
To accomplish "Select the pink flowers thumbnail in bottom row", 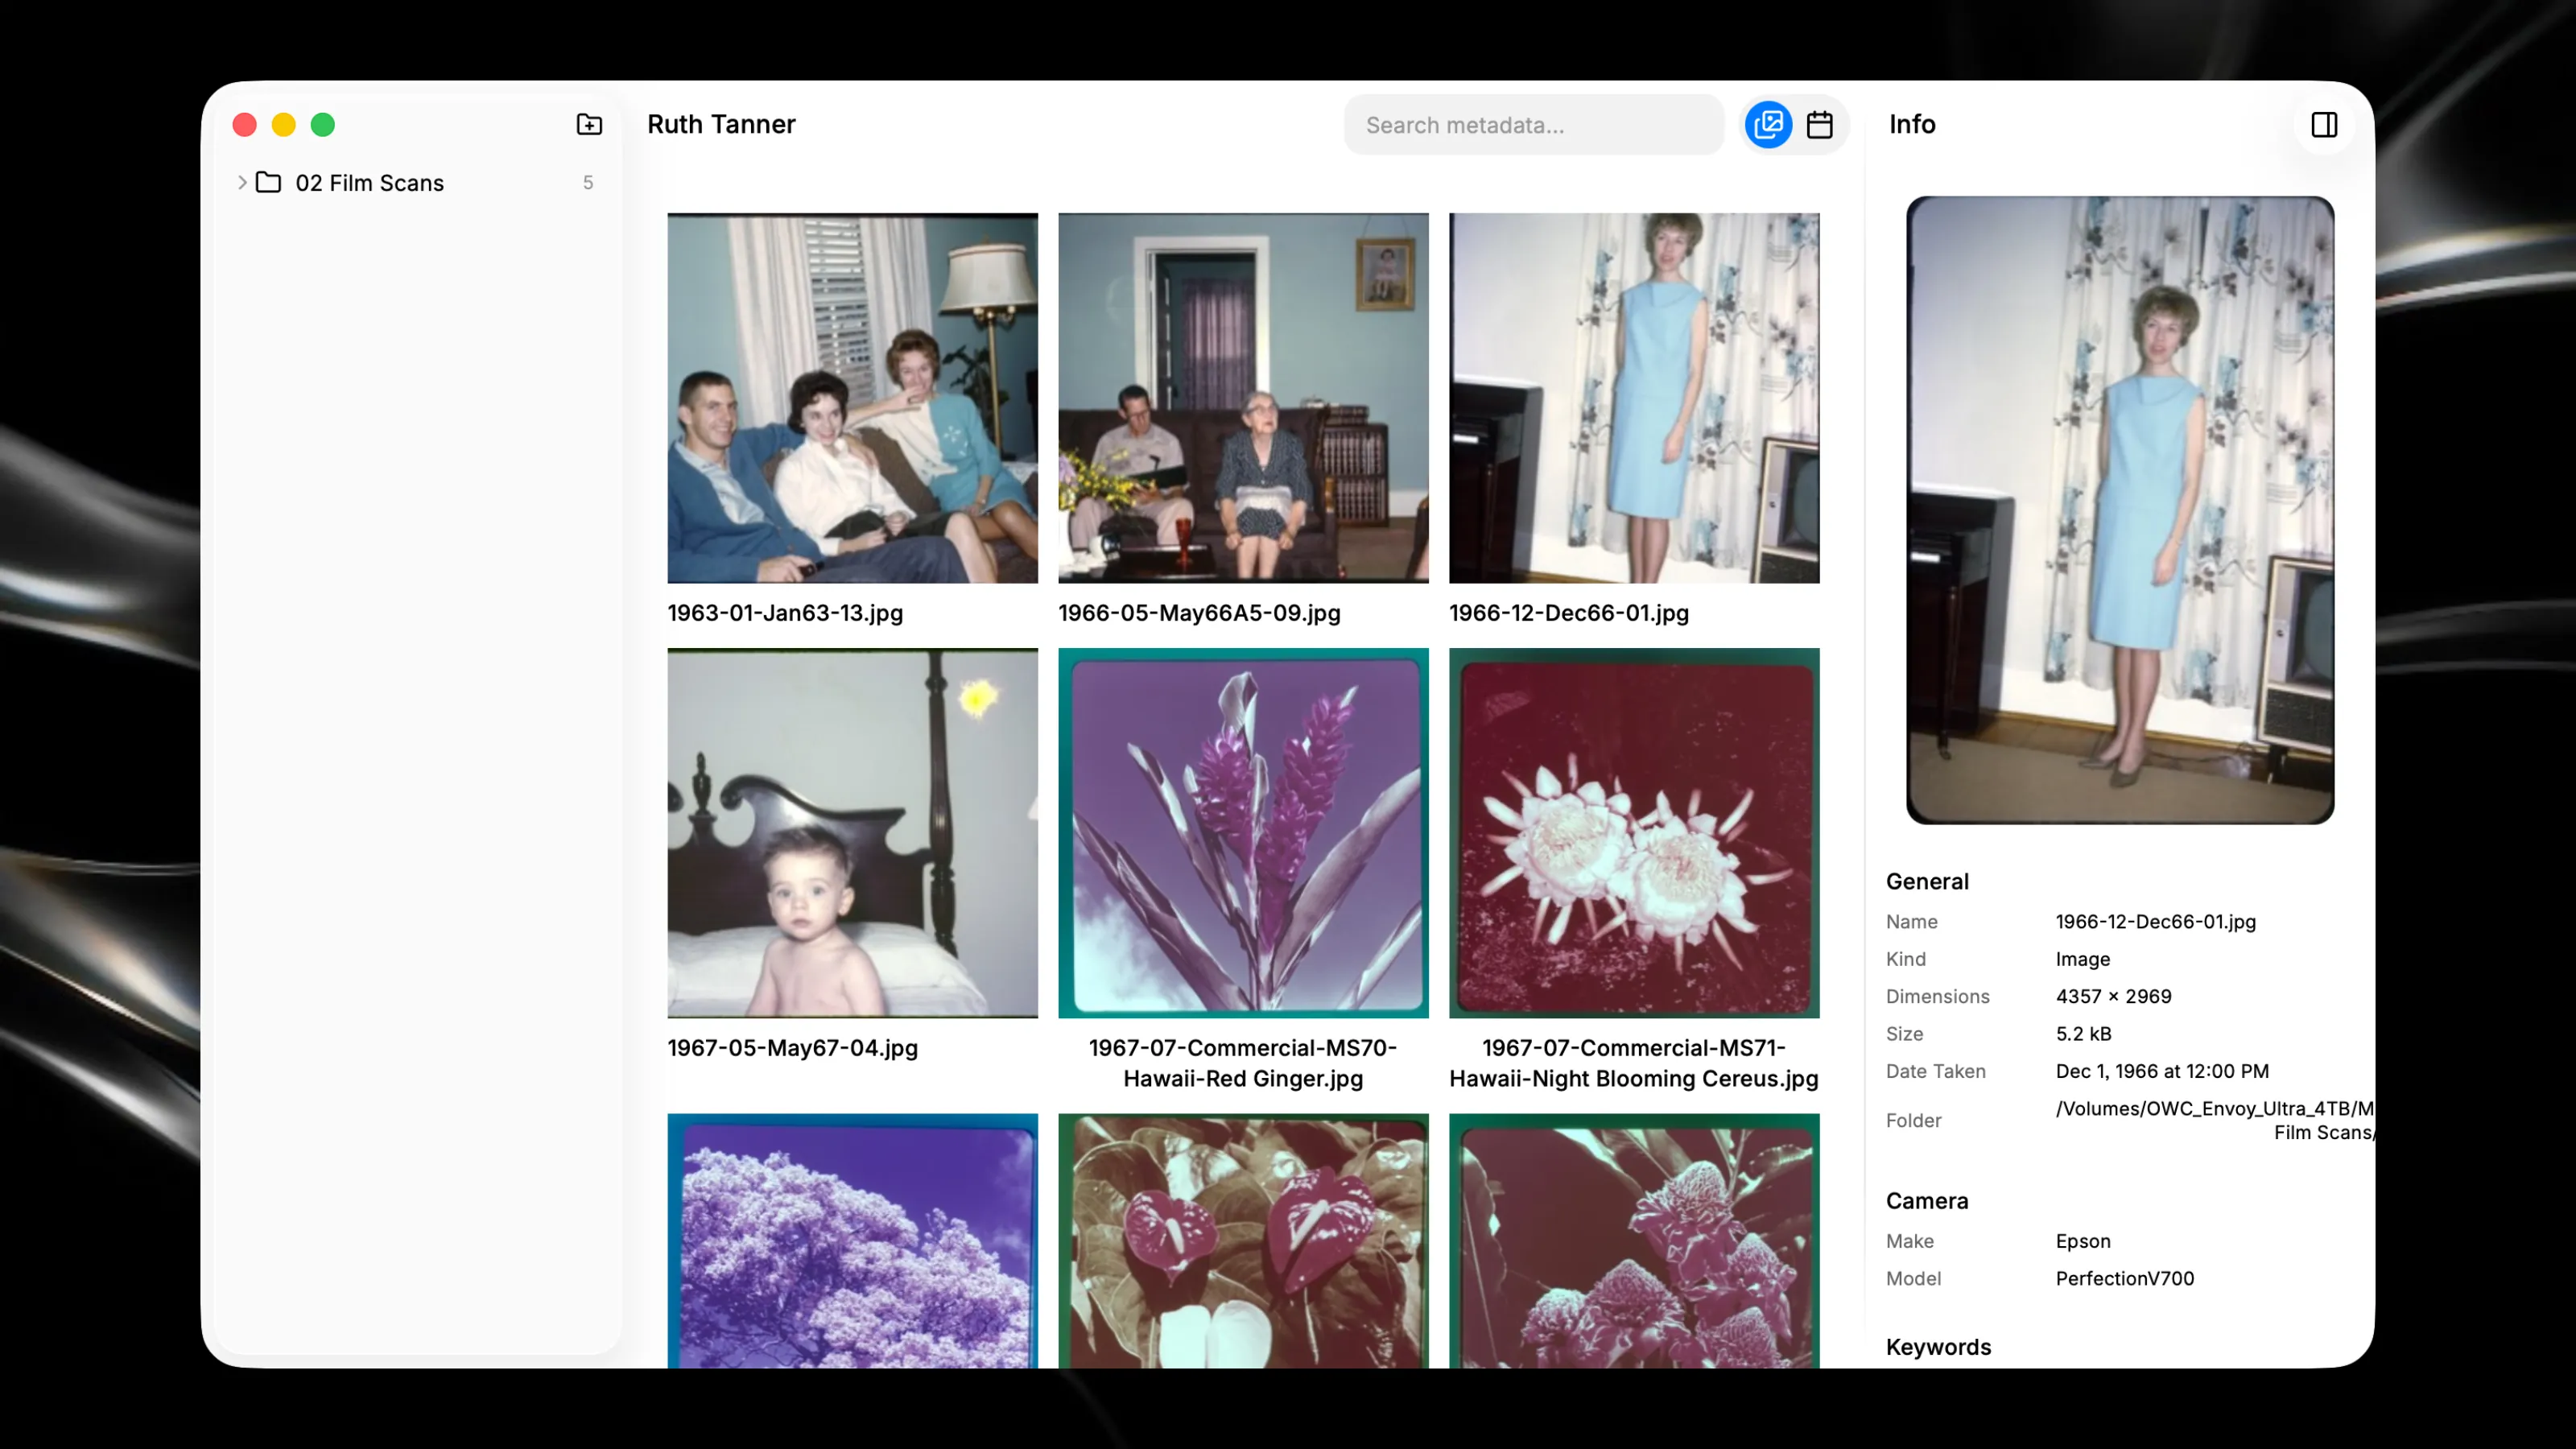I will click(1634, 1240).
